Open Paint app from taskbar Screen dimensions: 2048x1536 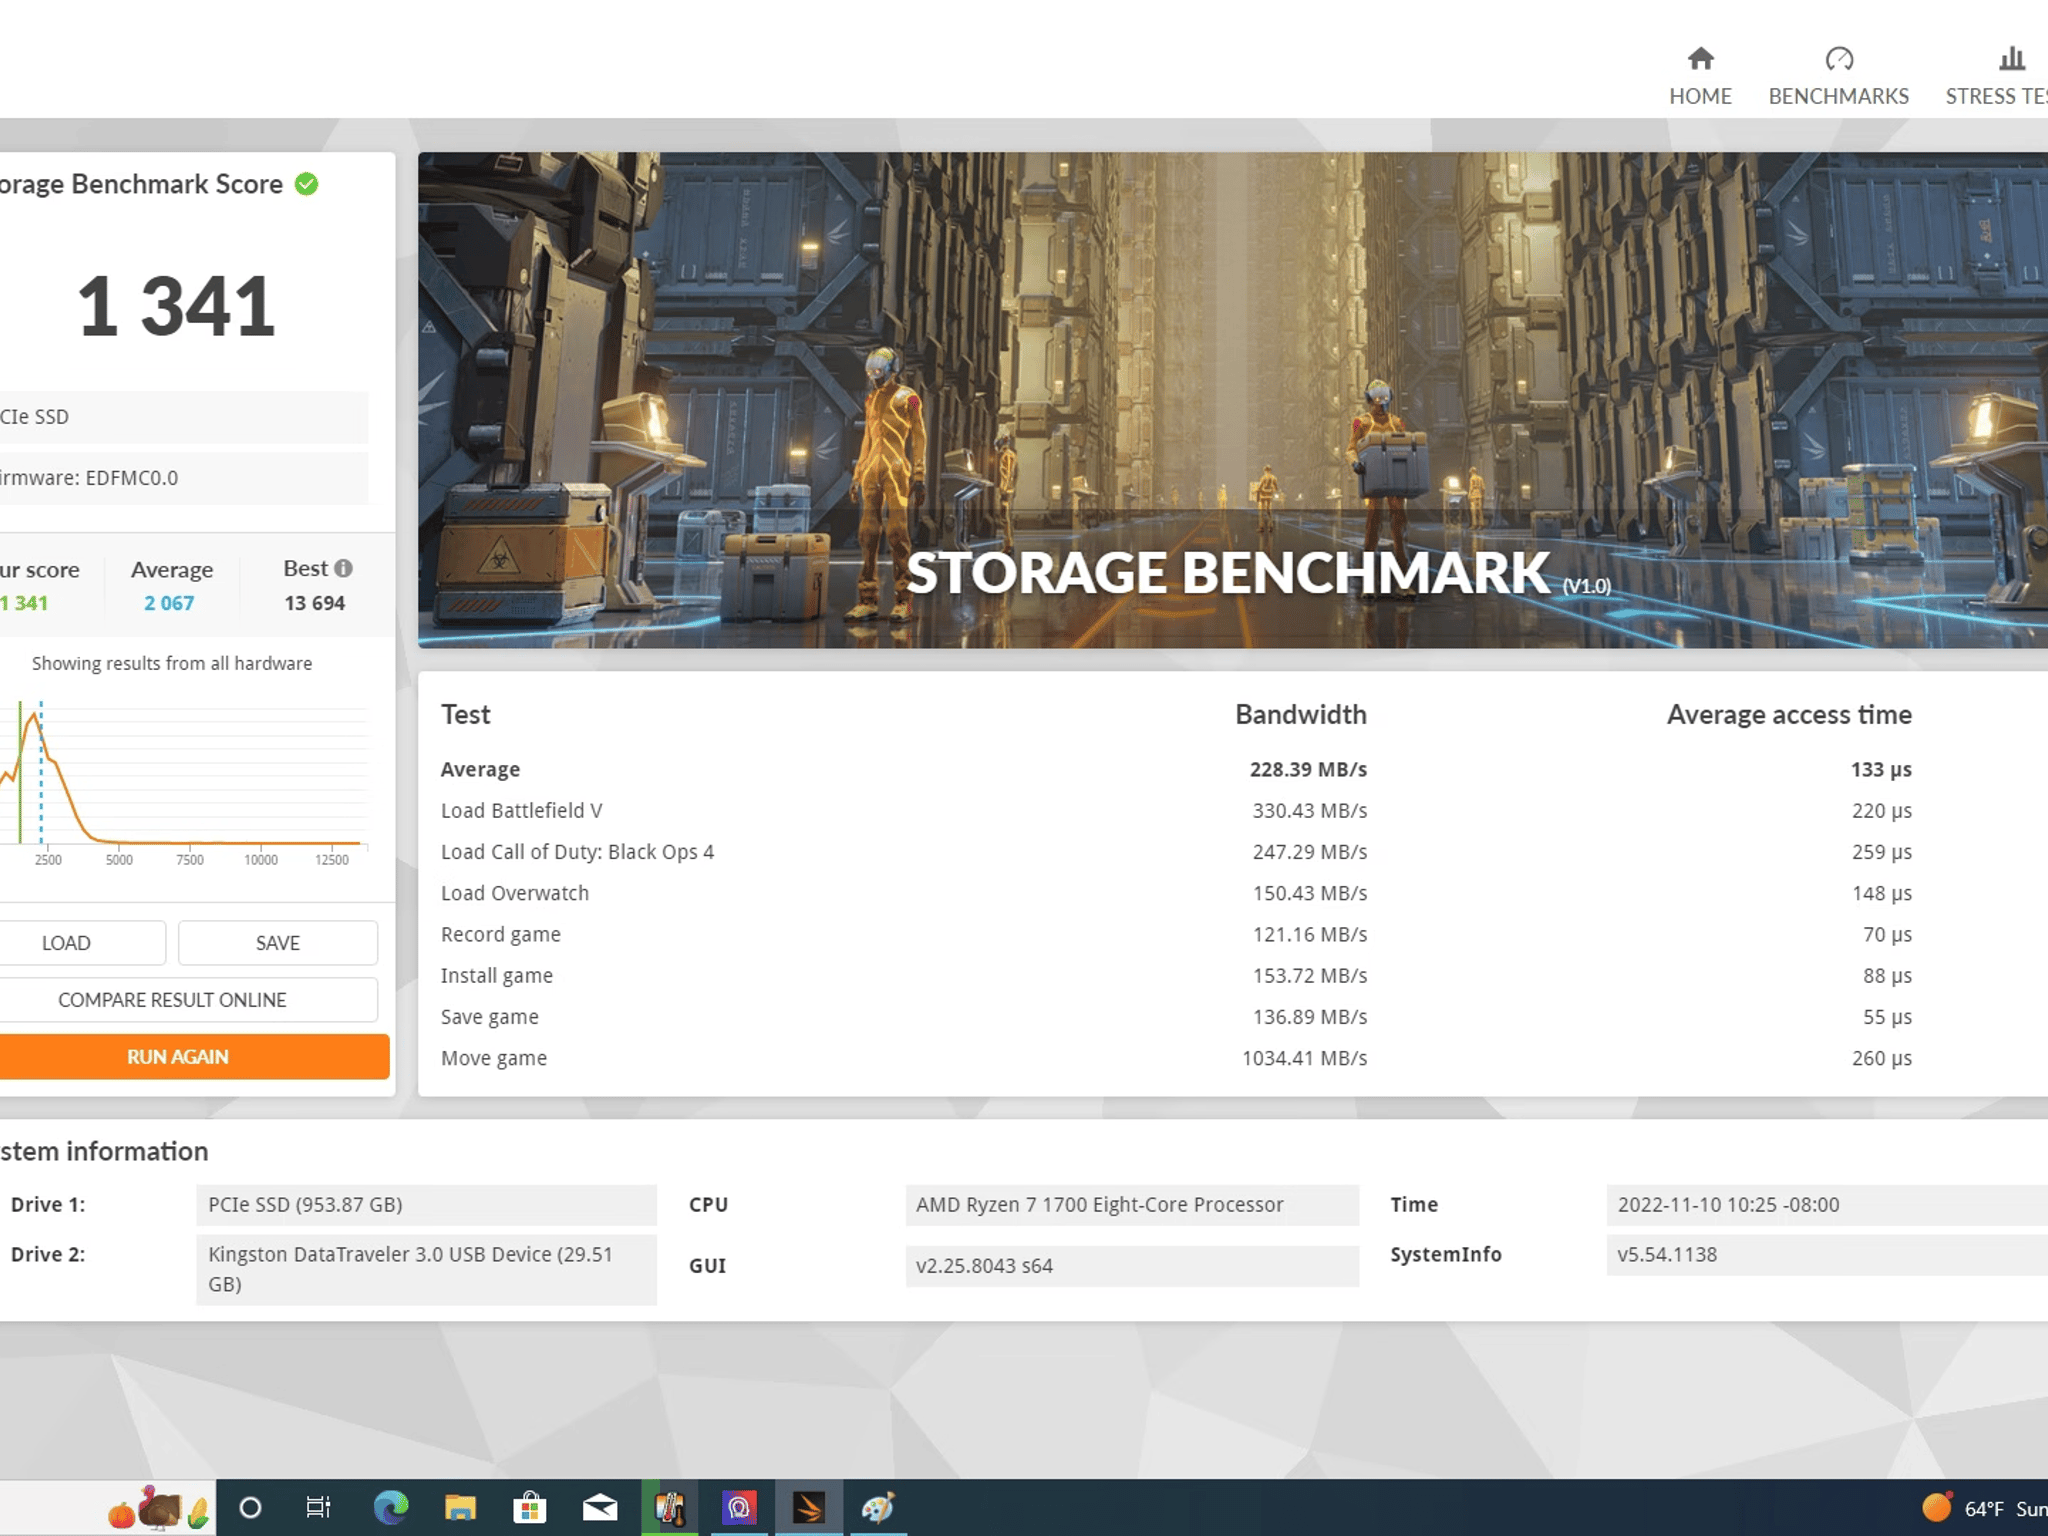coord(878,1507)
